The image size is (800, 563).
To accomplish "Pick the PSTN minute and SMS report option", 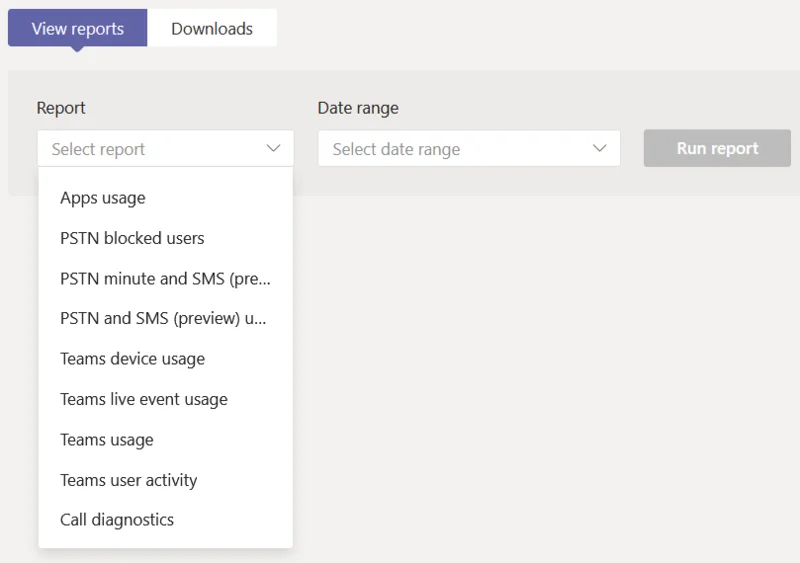I will [x=165, y=278].
